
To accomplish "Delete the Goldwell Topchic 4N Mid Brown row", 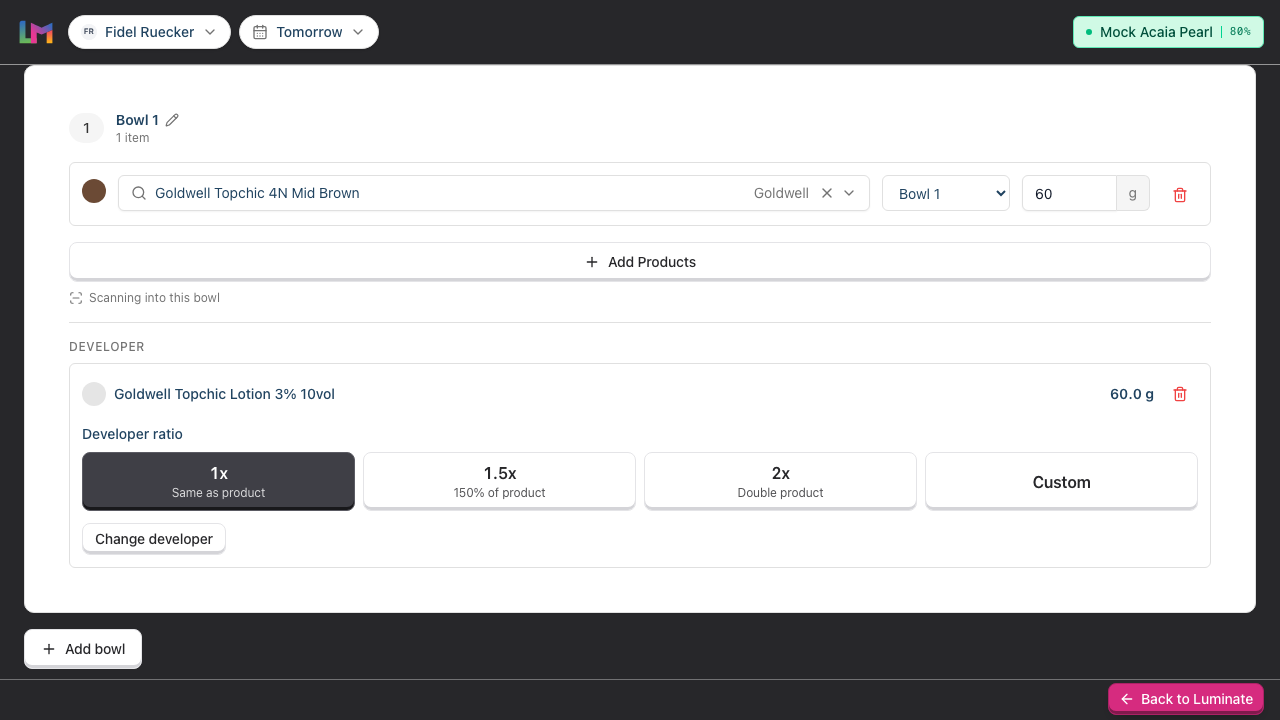I will click(1180, 194).
